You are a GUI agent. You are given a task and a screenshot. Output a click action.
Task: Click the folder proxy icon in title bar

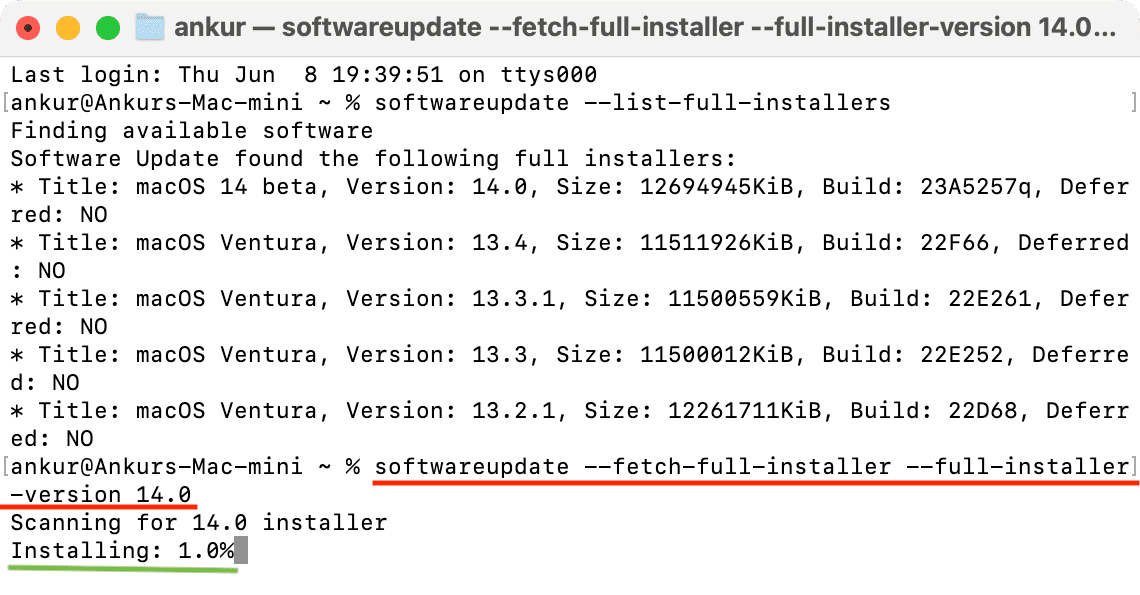(150, 28)
